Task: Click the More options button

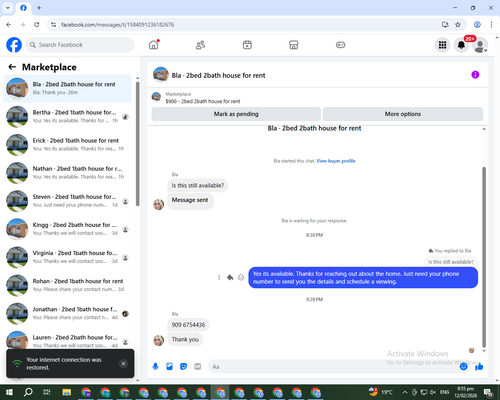Action: coord(403,114)
